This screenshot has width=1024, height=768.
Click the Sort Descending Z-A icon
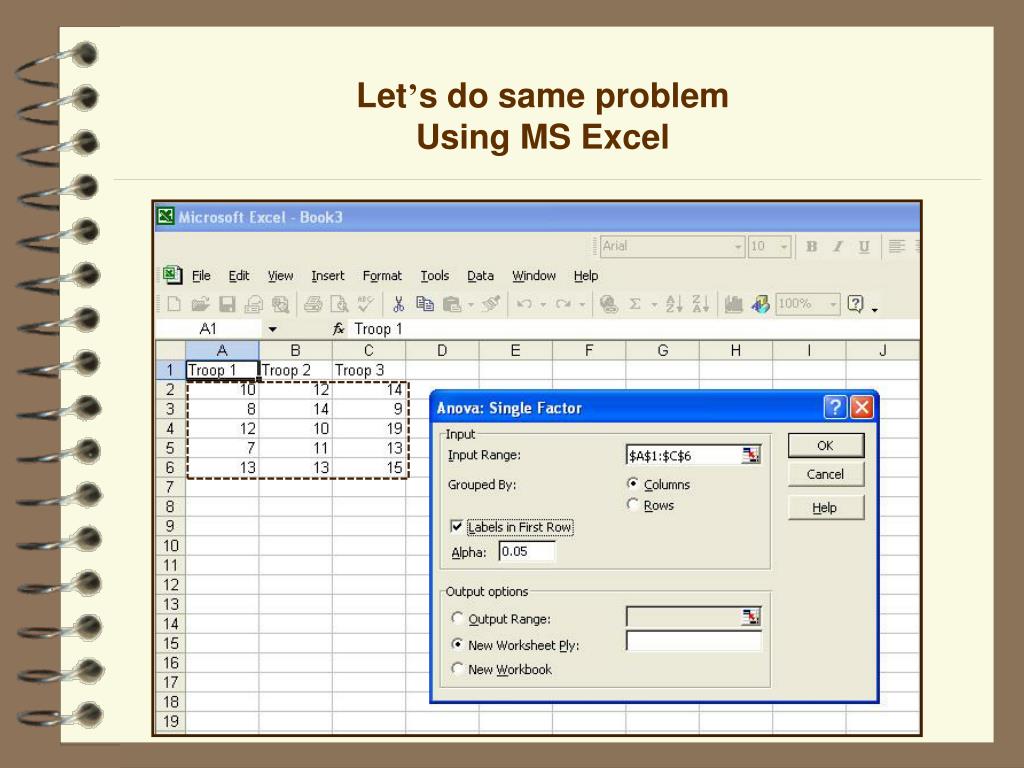pyautogui.click(x=701, y=304)
